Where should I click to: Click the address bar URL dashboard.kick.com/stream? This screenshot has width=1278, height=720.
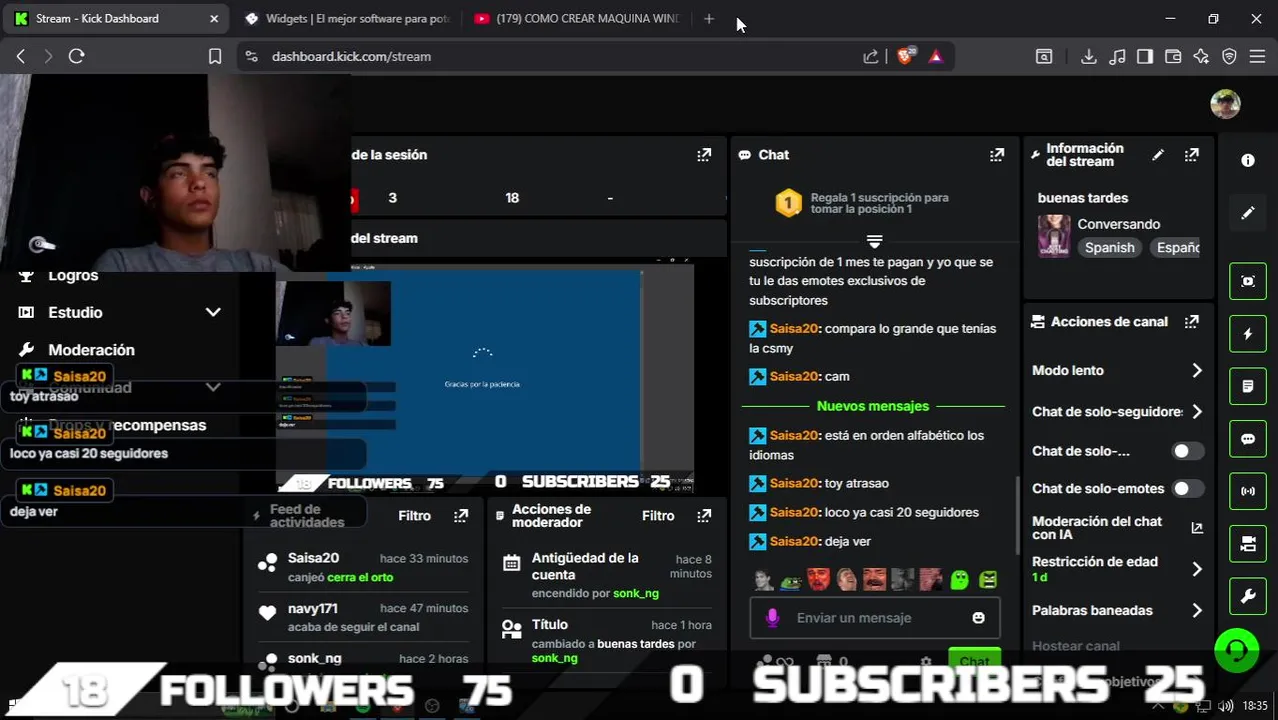[351, 57]
